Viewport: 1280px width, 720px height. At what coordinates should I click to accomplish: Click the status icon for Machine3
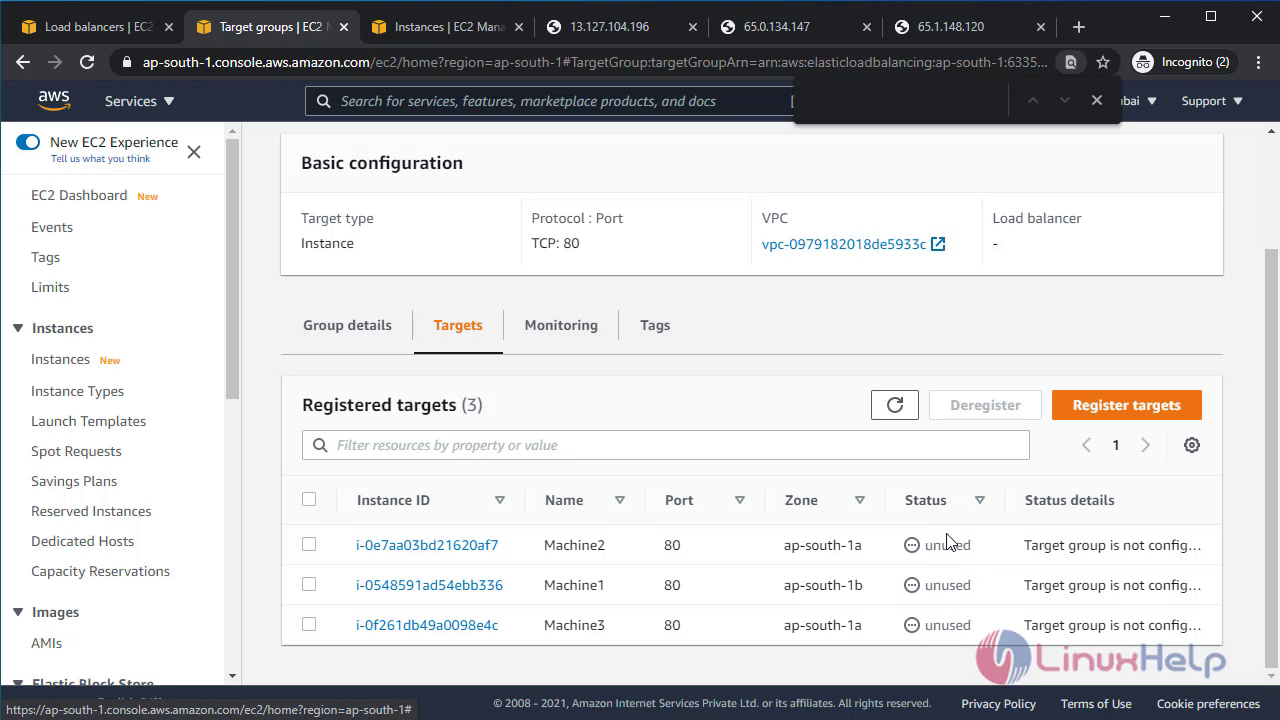pyautogui.click(x=912, y=625)
